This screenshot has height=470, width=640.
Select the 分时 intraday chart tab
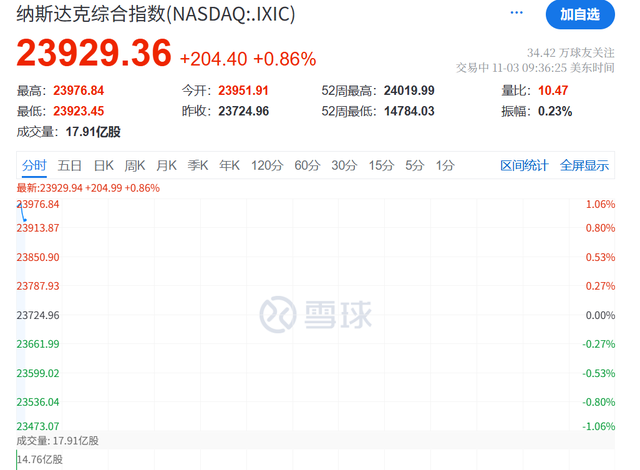(34, 165)
